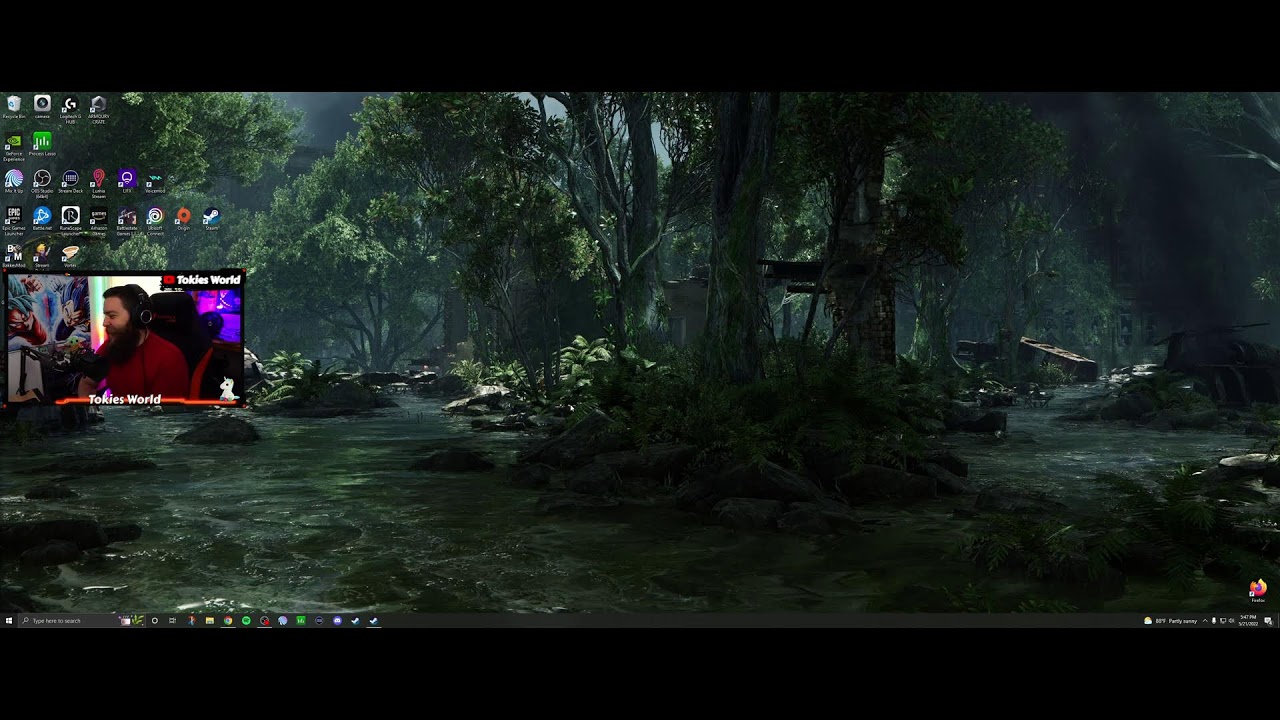Open Spotify from the taskbar
The width and height of the screenshot is (1280, 720).
point(246,621)
